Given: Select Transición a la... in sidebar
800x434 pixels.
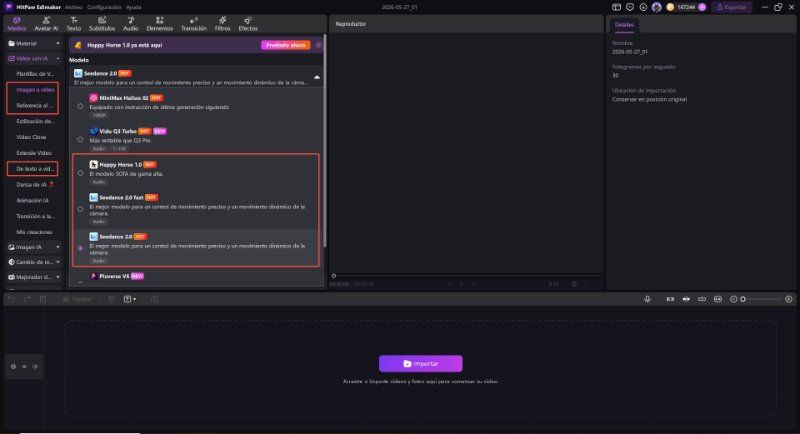Looking at the screenshot, I should click(35, 216).
